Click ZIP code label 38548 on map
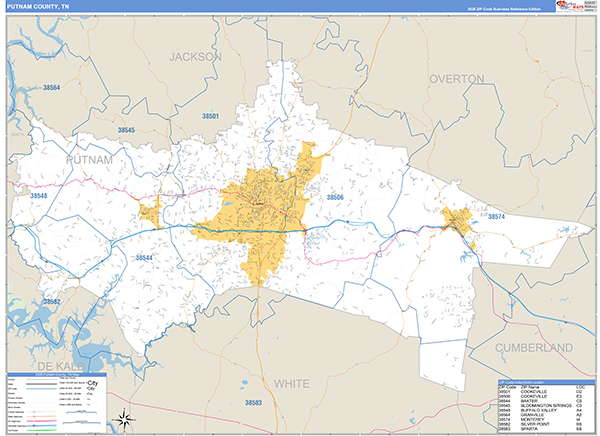The height and width of the screenshot is (436, 600). 39,196
